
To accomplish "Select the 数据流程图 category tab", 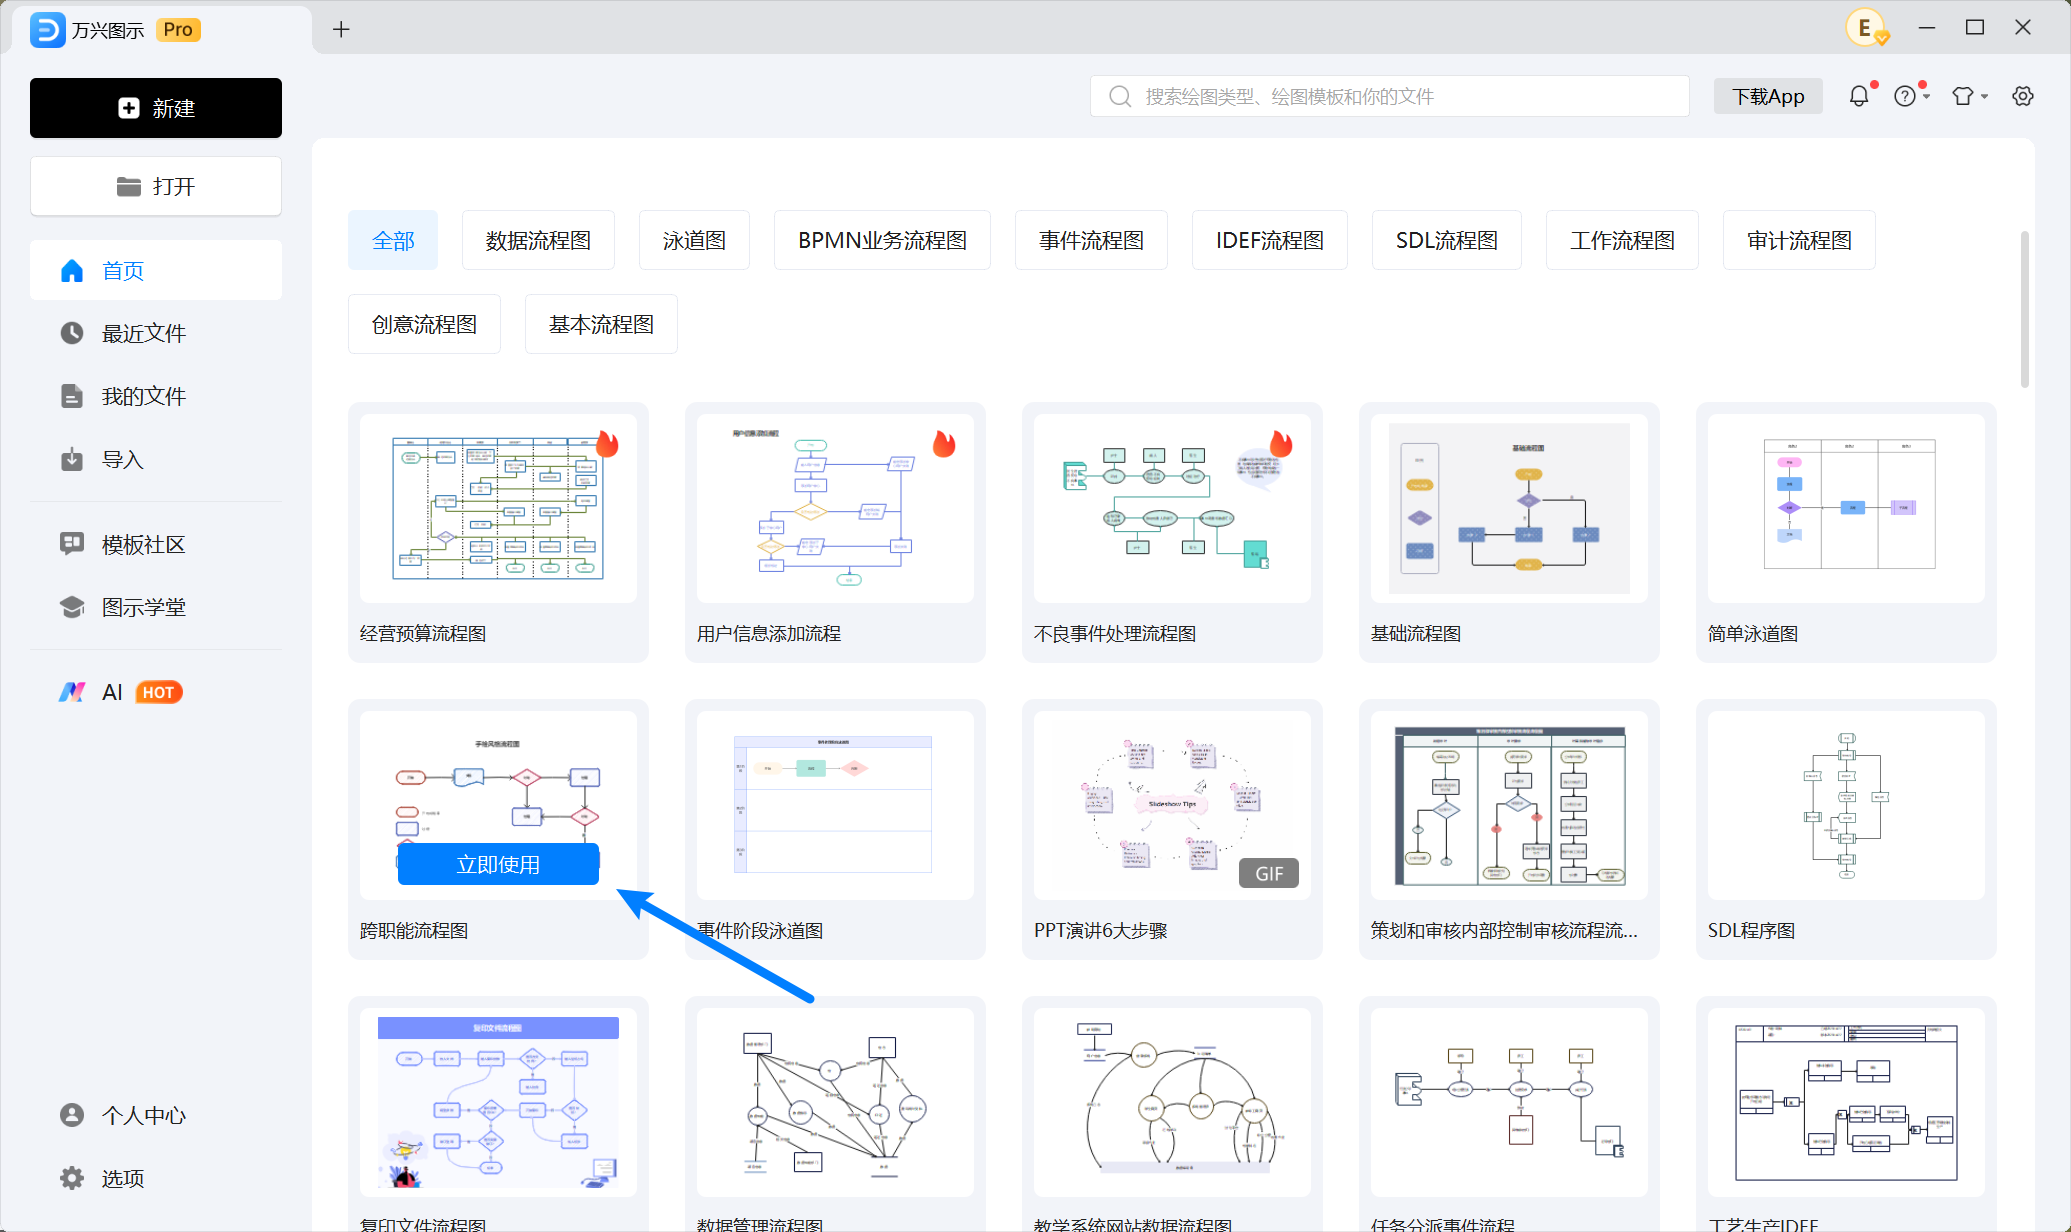I will (538, 240).
